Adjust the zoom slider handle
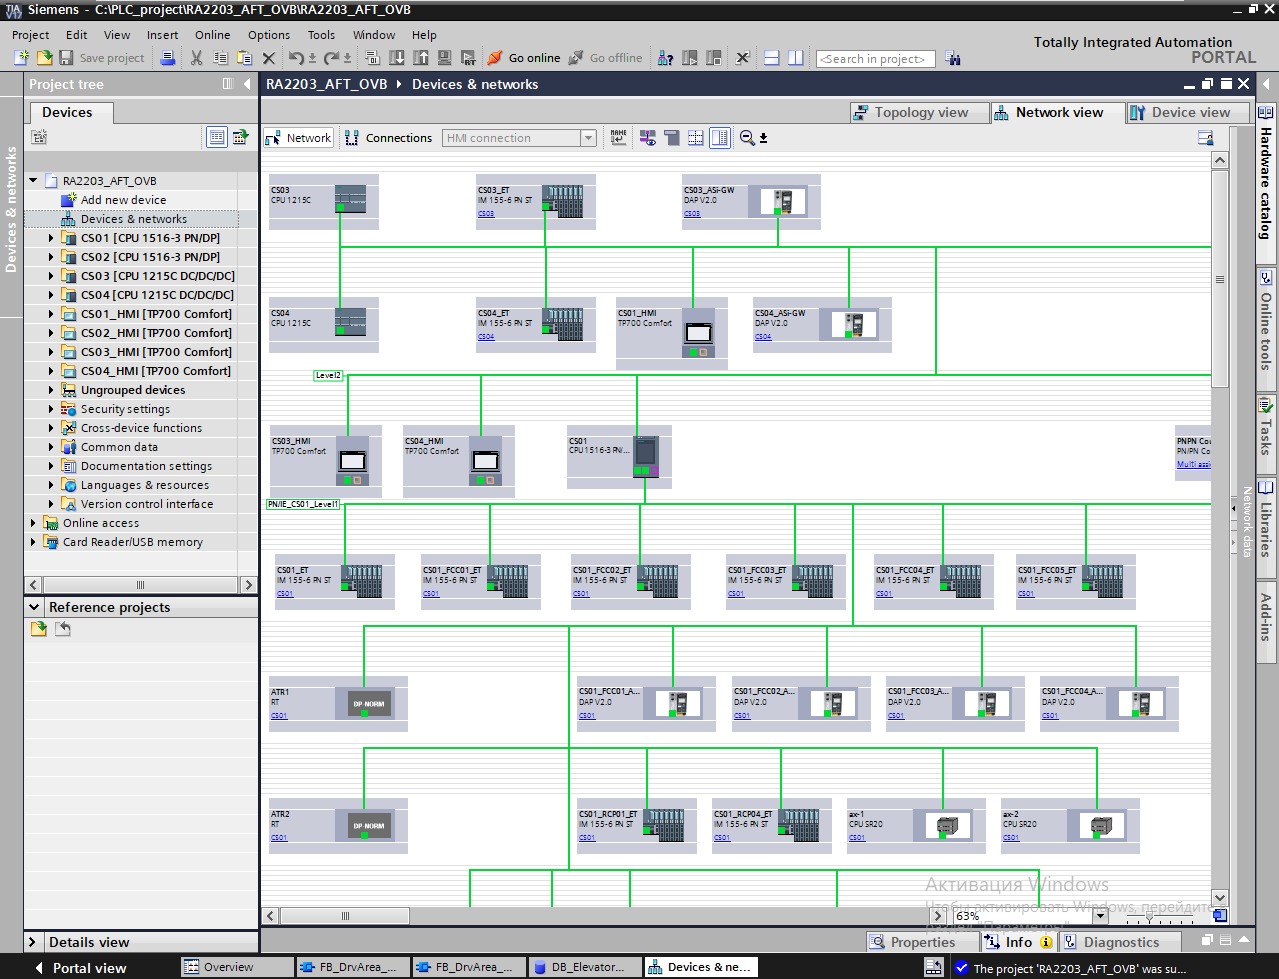 (x=1149, y=916)
